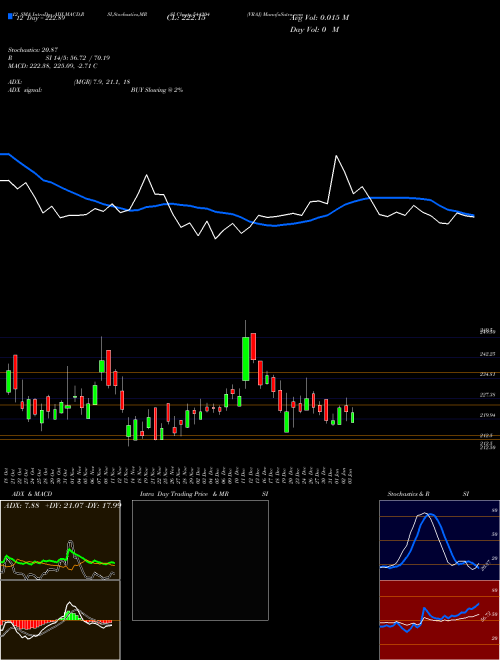Click the blue-background Stochastics chart panel
The image size is (500, 660).
pyautogui.click(x=439, y=540)
